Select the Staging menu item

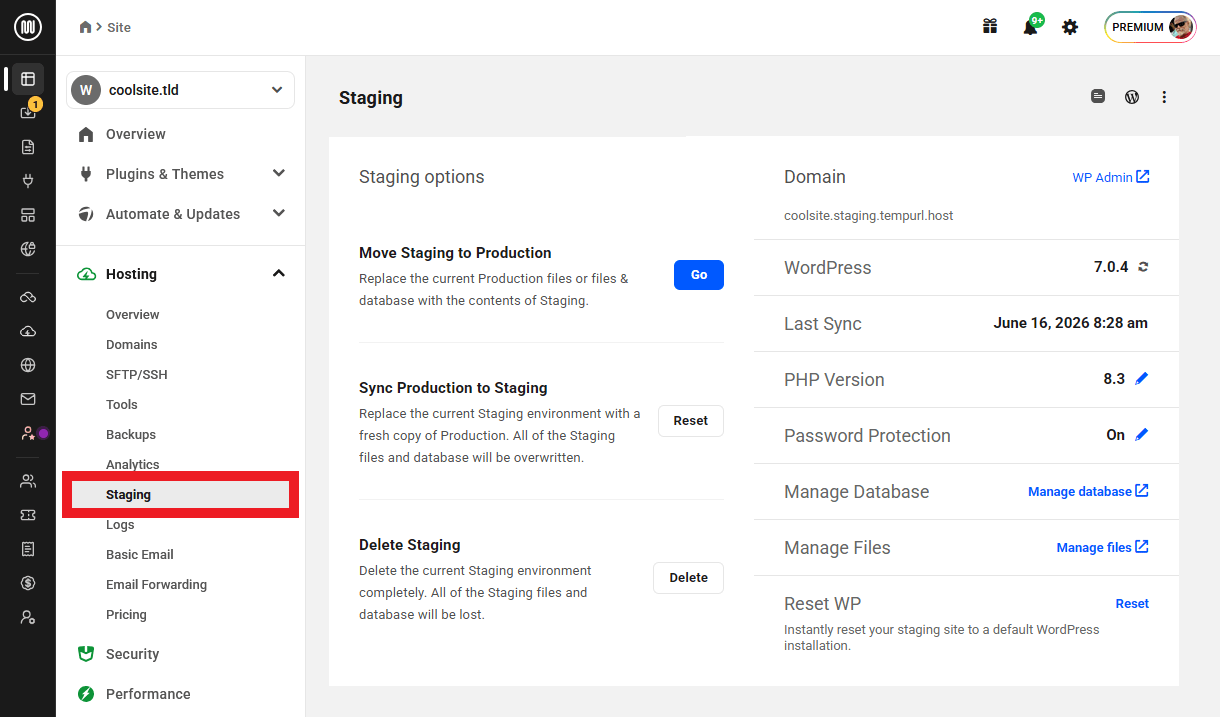click(180, 494)
